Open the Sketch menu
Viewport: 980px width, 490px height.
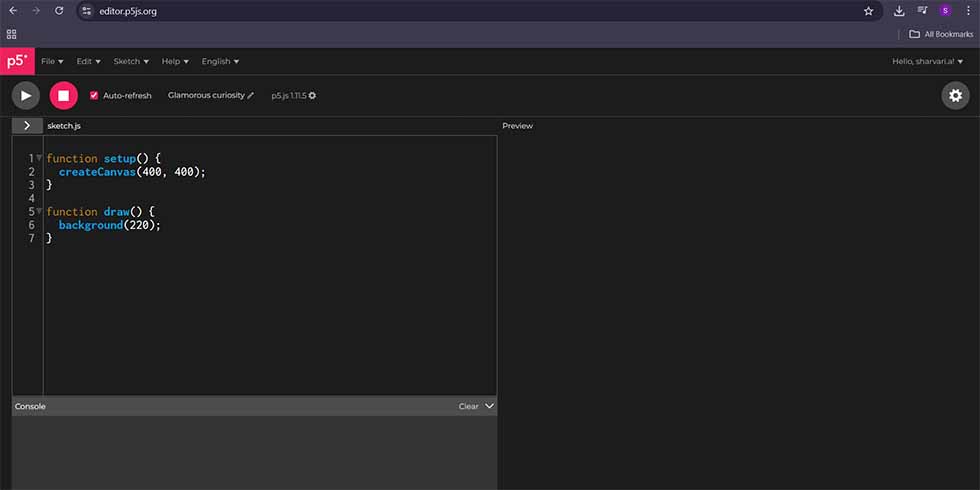[x=131, y=61]
